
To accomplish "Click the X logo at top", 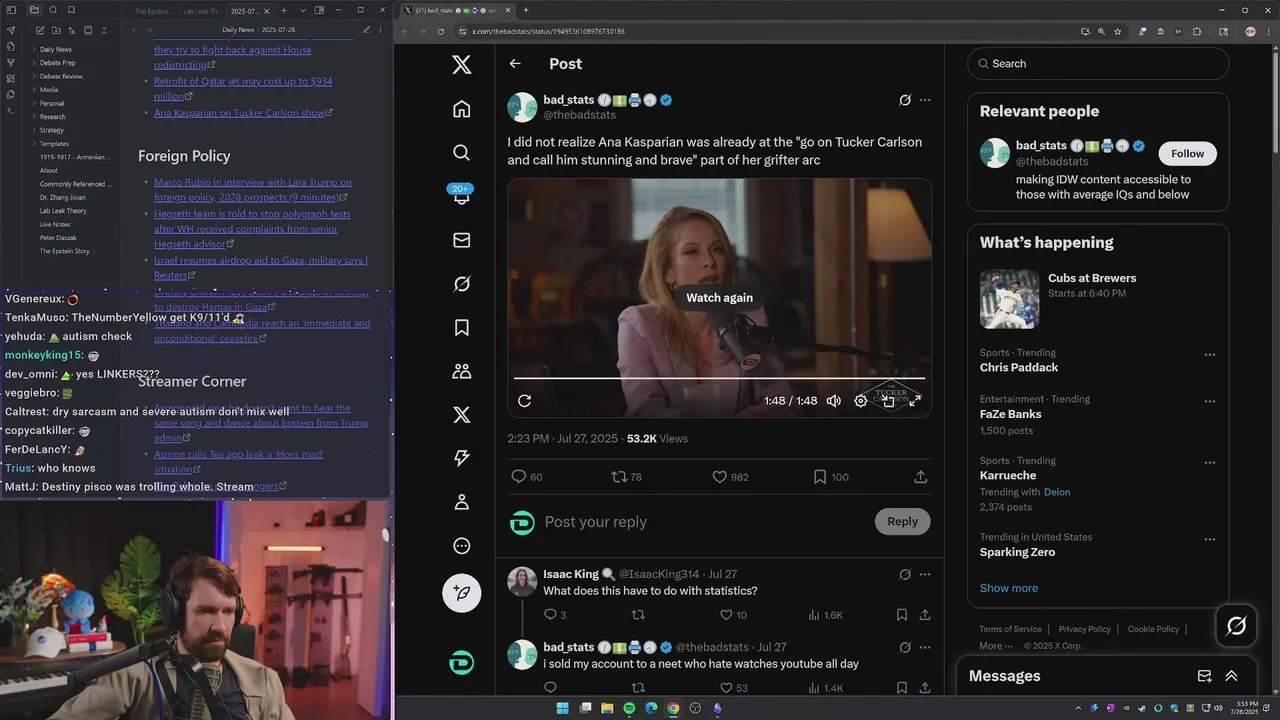I will [461, 65].
